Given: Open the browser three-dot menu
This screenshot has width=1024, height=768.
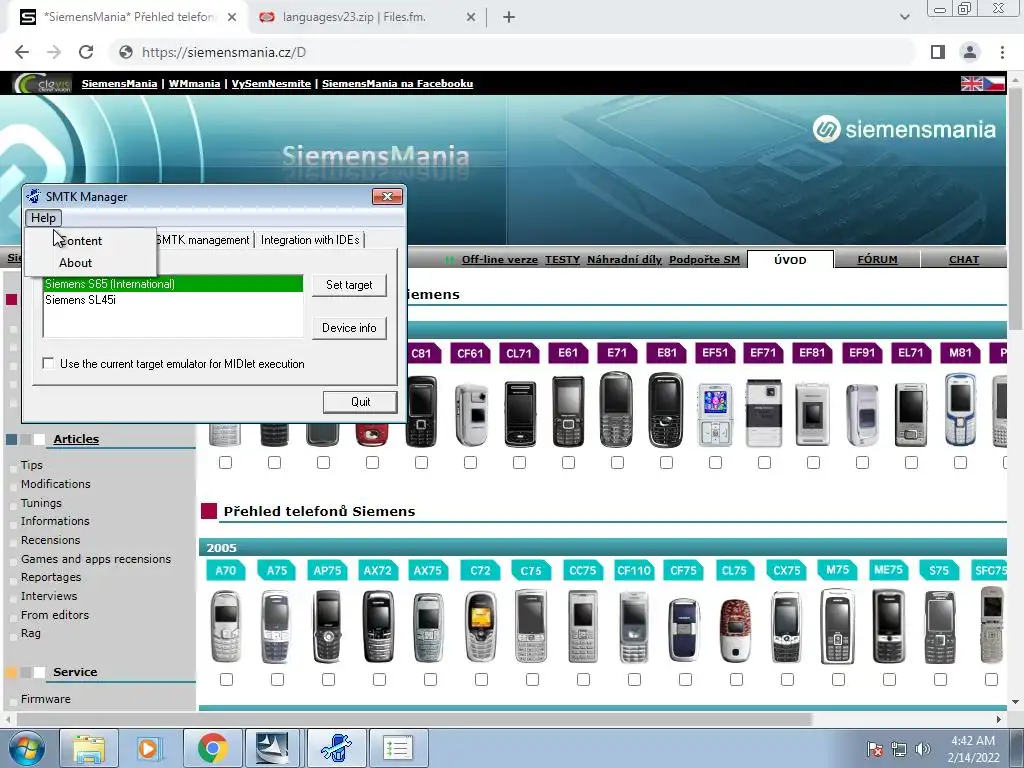Looking at the screenshot, I should click(x=1002, y=52).
